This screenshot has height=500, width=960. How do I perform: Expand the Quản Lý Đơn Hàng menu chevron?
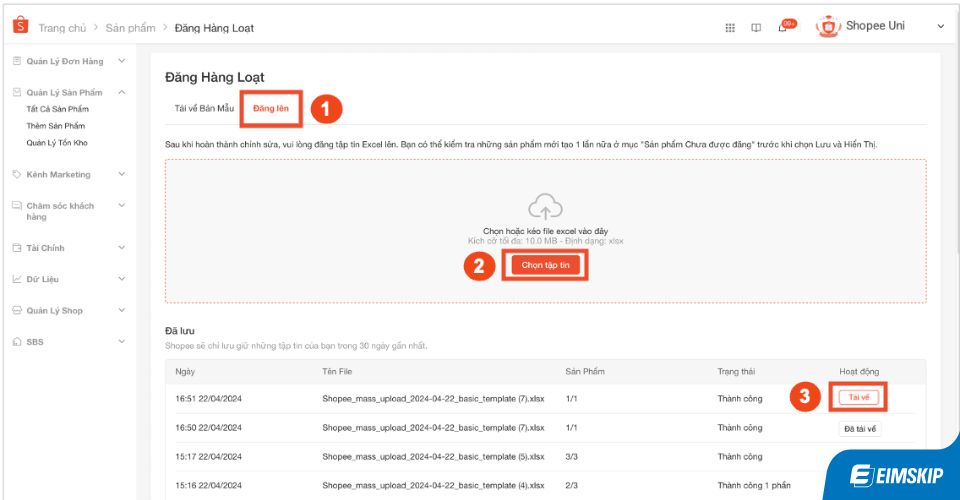pos(122,61)
